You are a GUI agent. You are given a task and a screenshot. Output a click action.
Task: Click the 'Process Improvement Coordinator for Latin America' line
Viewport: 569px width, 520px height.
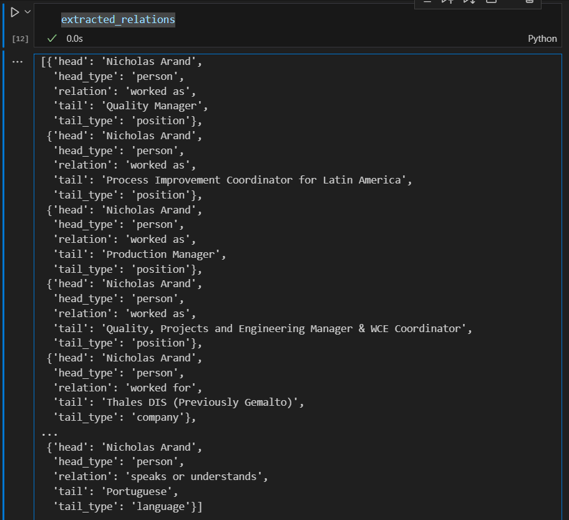(233, 180)
